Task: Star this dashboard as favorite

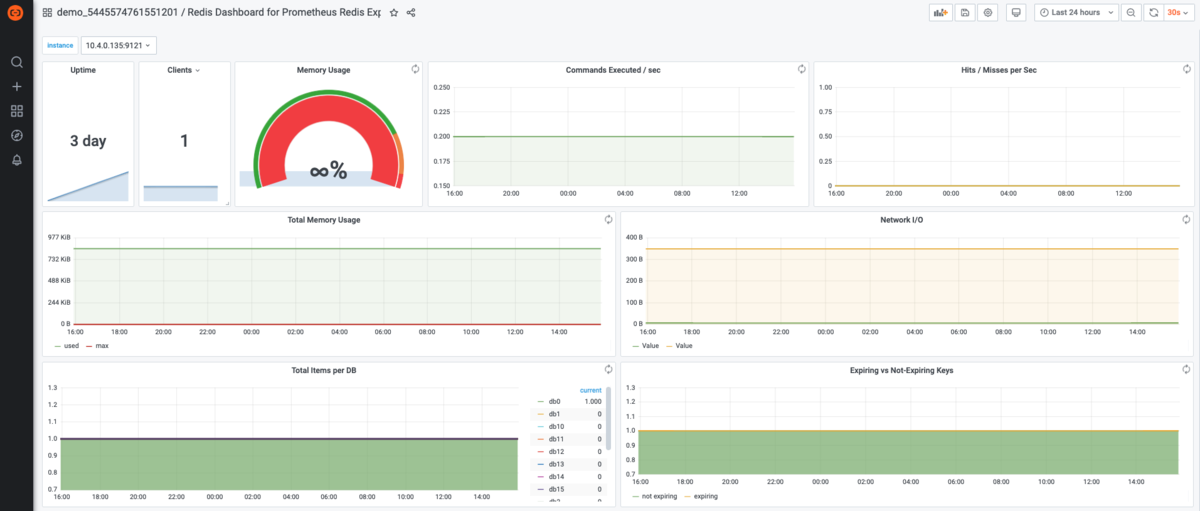Action: pos(394,13)
